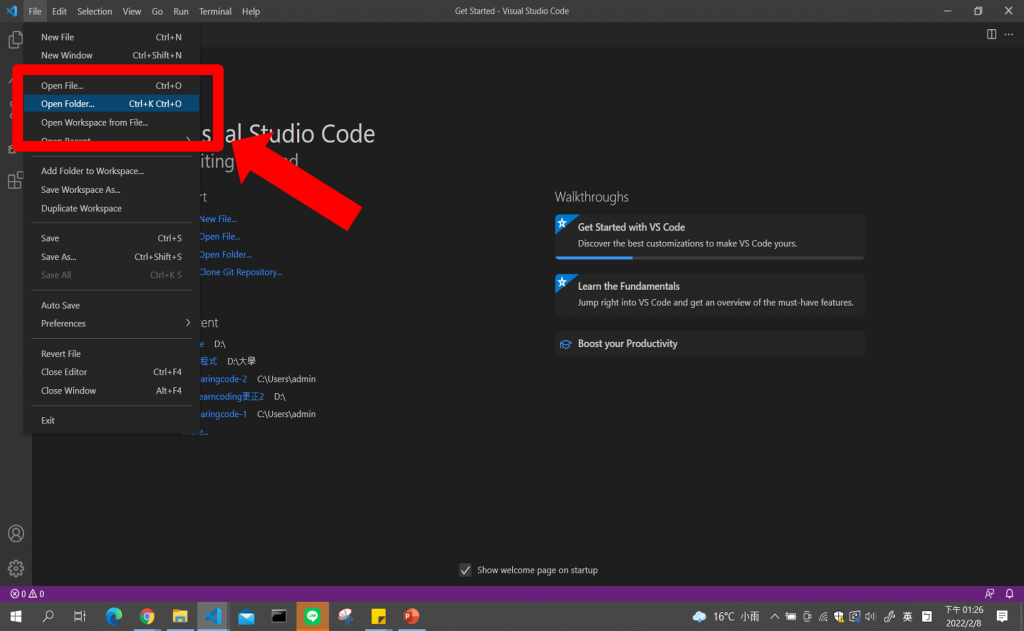
Task: Launch Google Chrome from the taskbar
Action: coord(147,616)
